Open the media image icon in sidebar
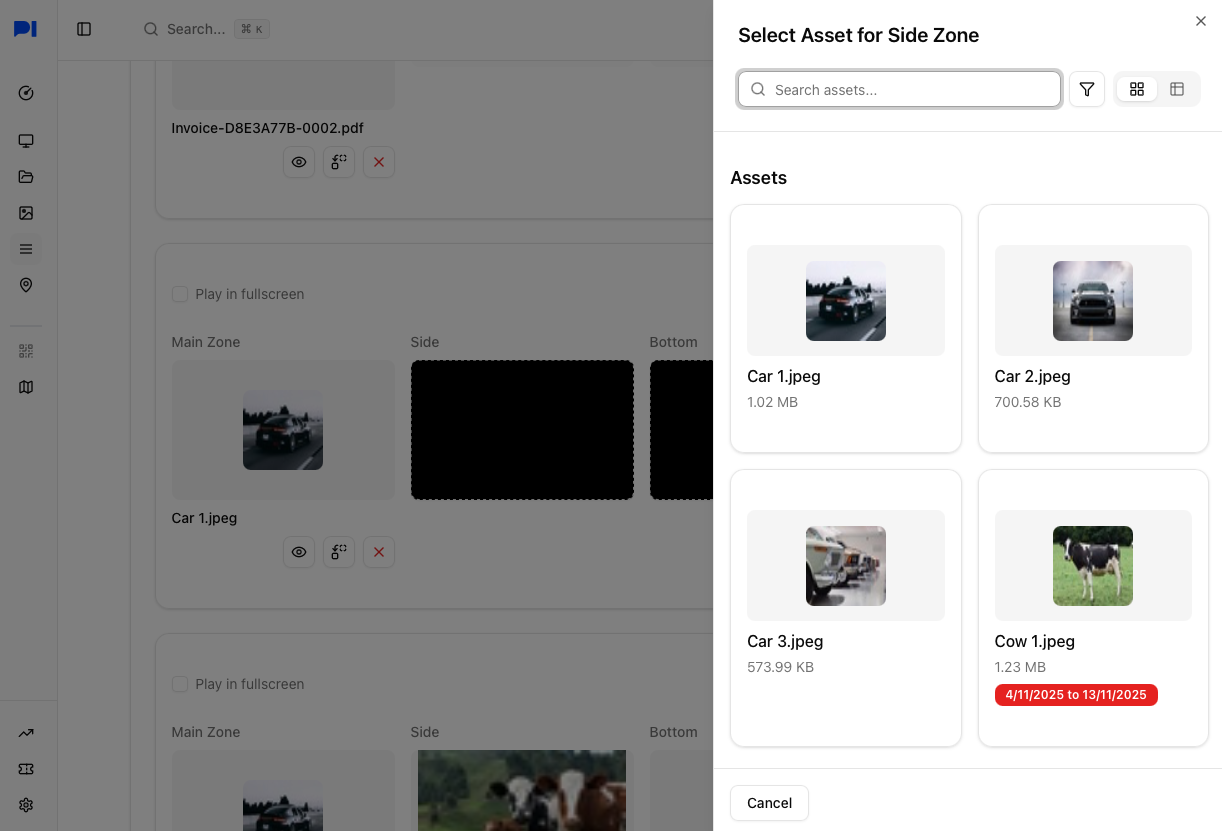Viewport: 1222px width, 831px height. pos(26,213)
